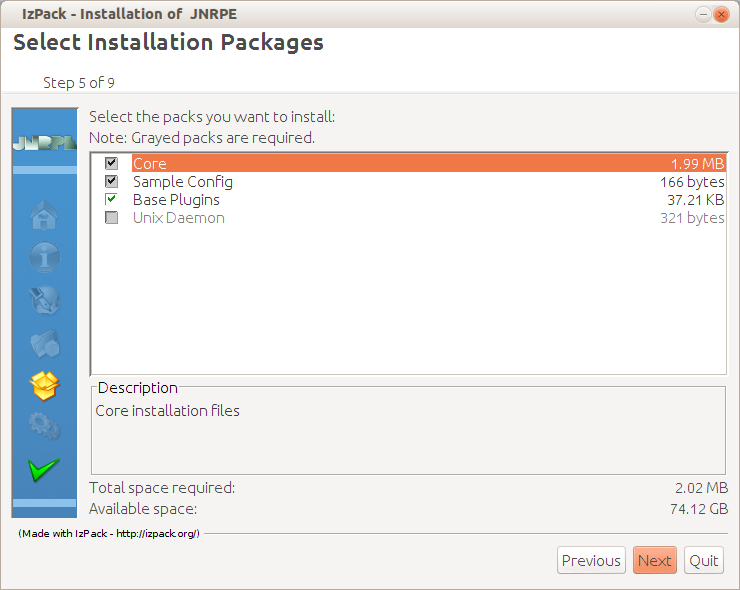740x590 pixels.
Task: Click the grayed gears icon in sidebar
Action: (x=44, y=426)
